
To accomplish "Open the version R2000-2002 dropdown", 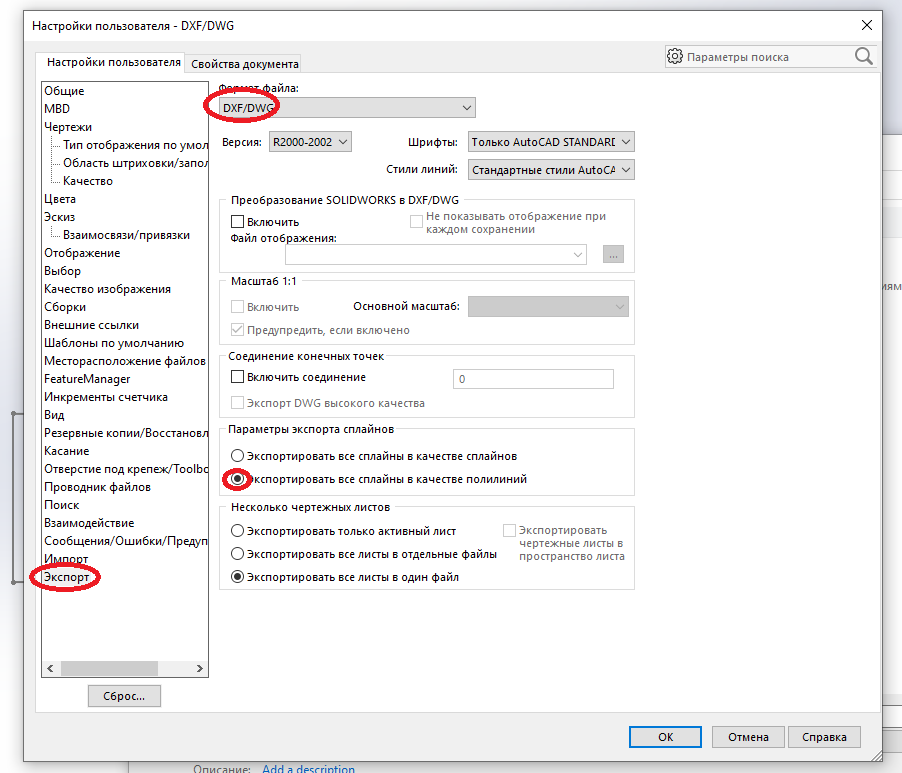I will pos(310,142).
